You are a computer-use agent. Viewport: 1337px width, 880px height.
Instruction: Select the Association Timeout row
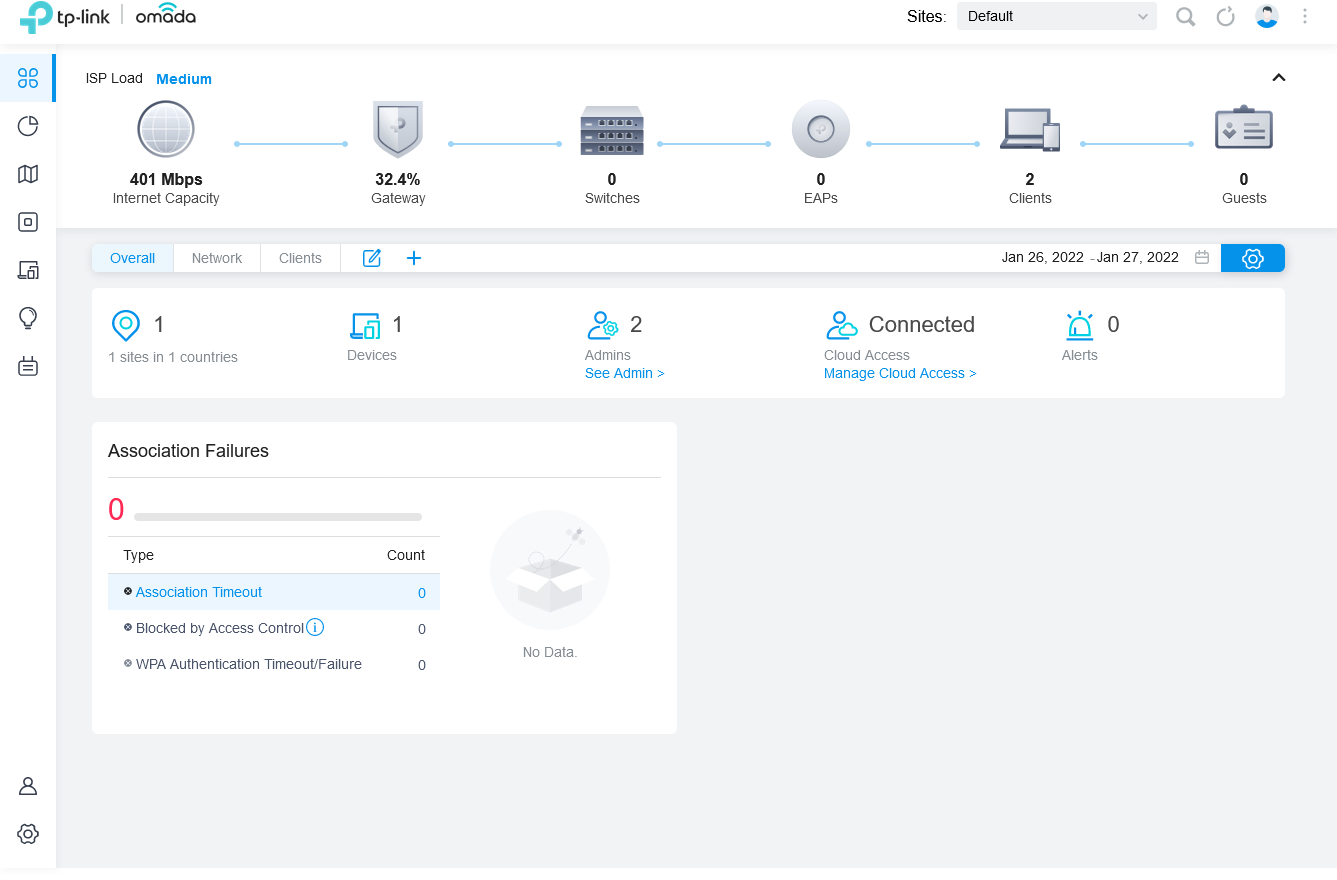tap(274, 592)
